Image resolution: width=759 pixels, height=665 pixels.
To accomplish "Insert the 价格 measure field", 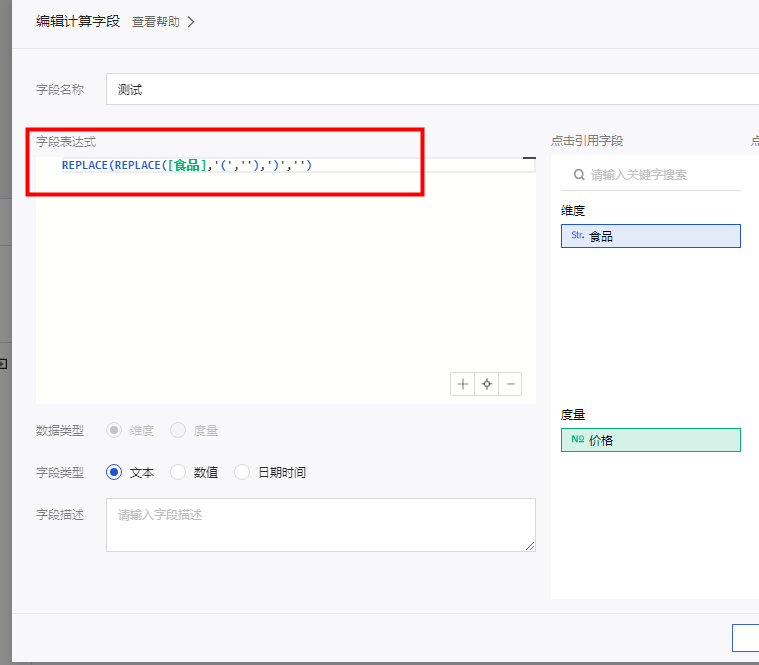I will [651, 440].
